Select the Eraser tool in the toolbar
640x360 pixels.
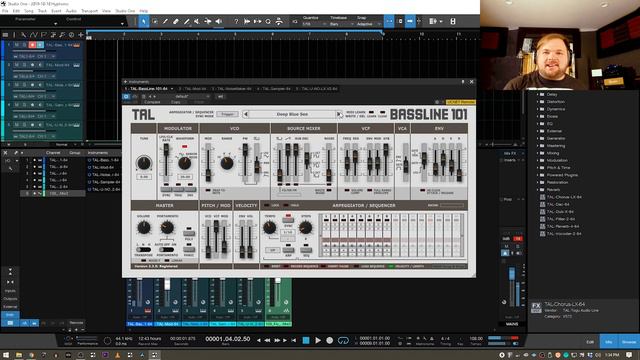[176, 21]
